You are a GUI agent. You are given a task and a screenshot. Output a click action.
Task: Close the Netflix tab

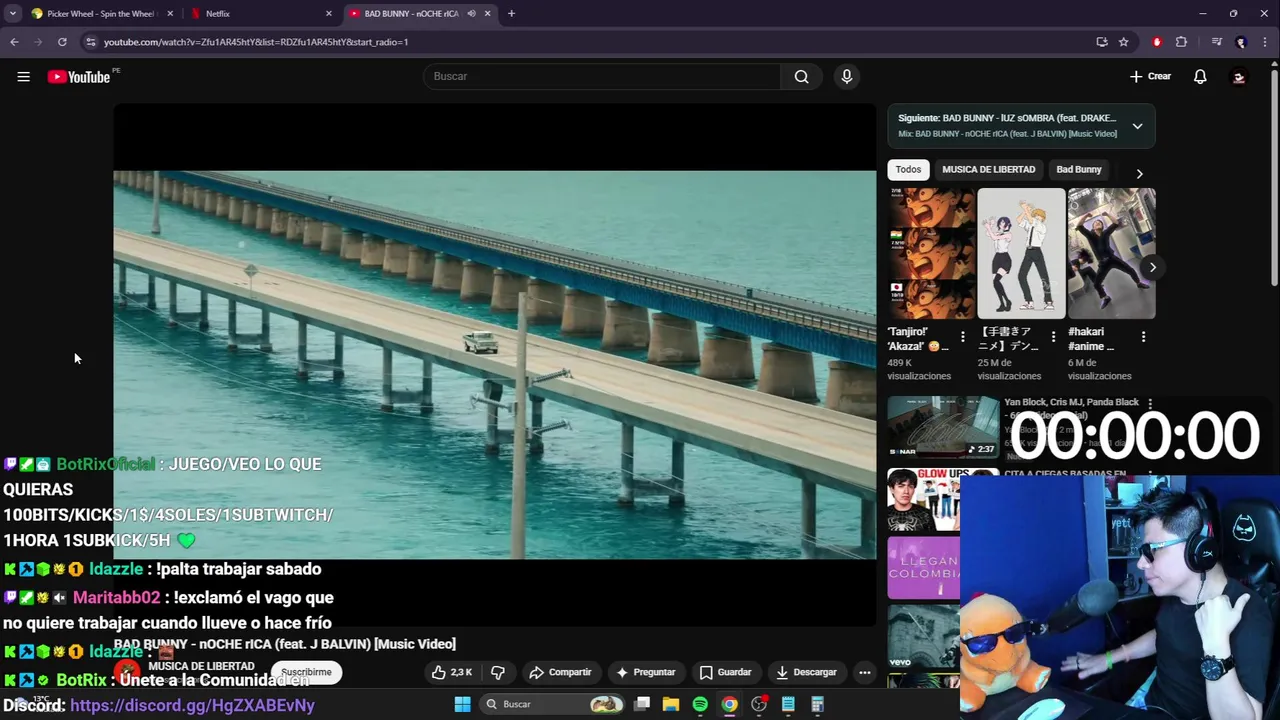tap(329, 14)
